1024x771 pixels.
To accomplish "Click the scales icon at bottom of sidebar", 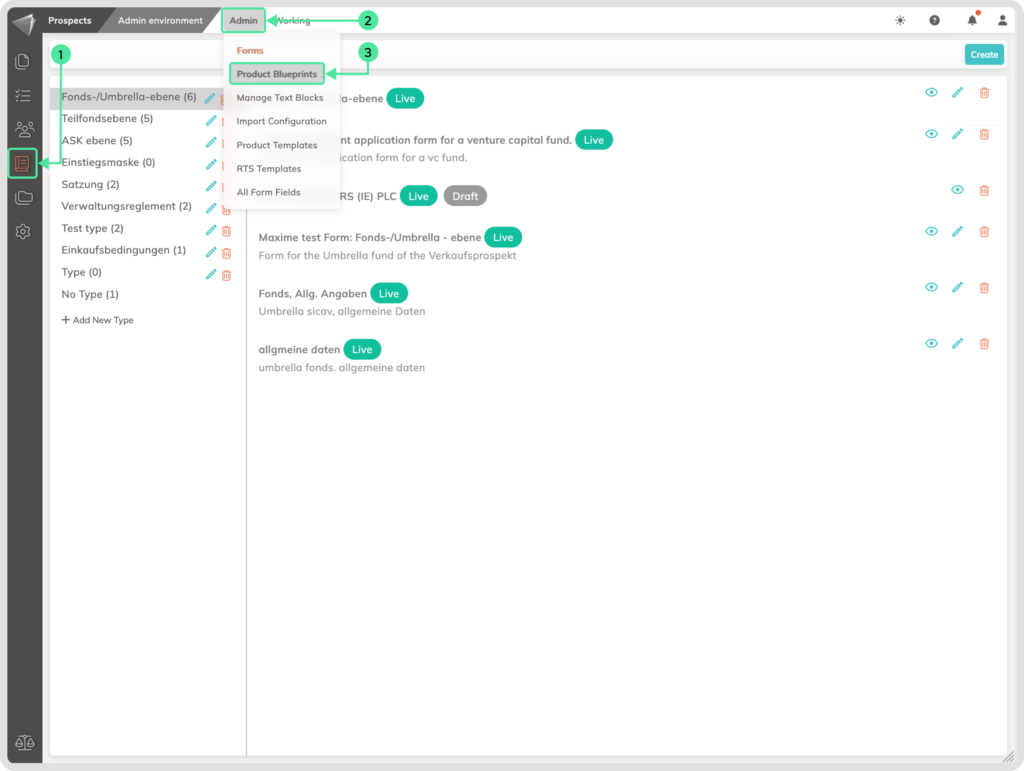I will (25, 743).
